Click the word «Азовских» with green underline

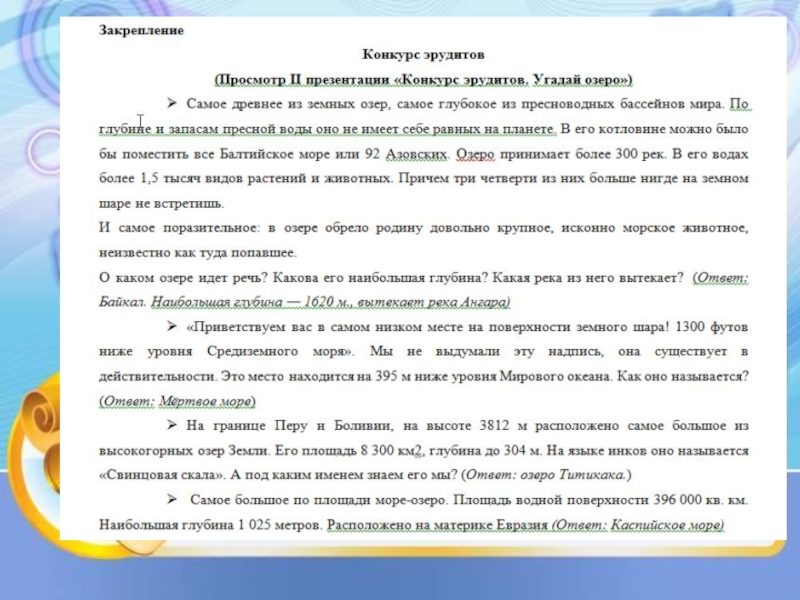[x=416, y=154]
